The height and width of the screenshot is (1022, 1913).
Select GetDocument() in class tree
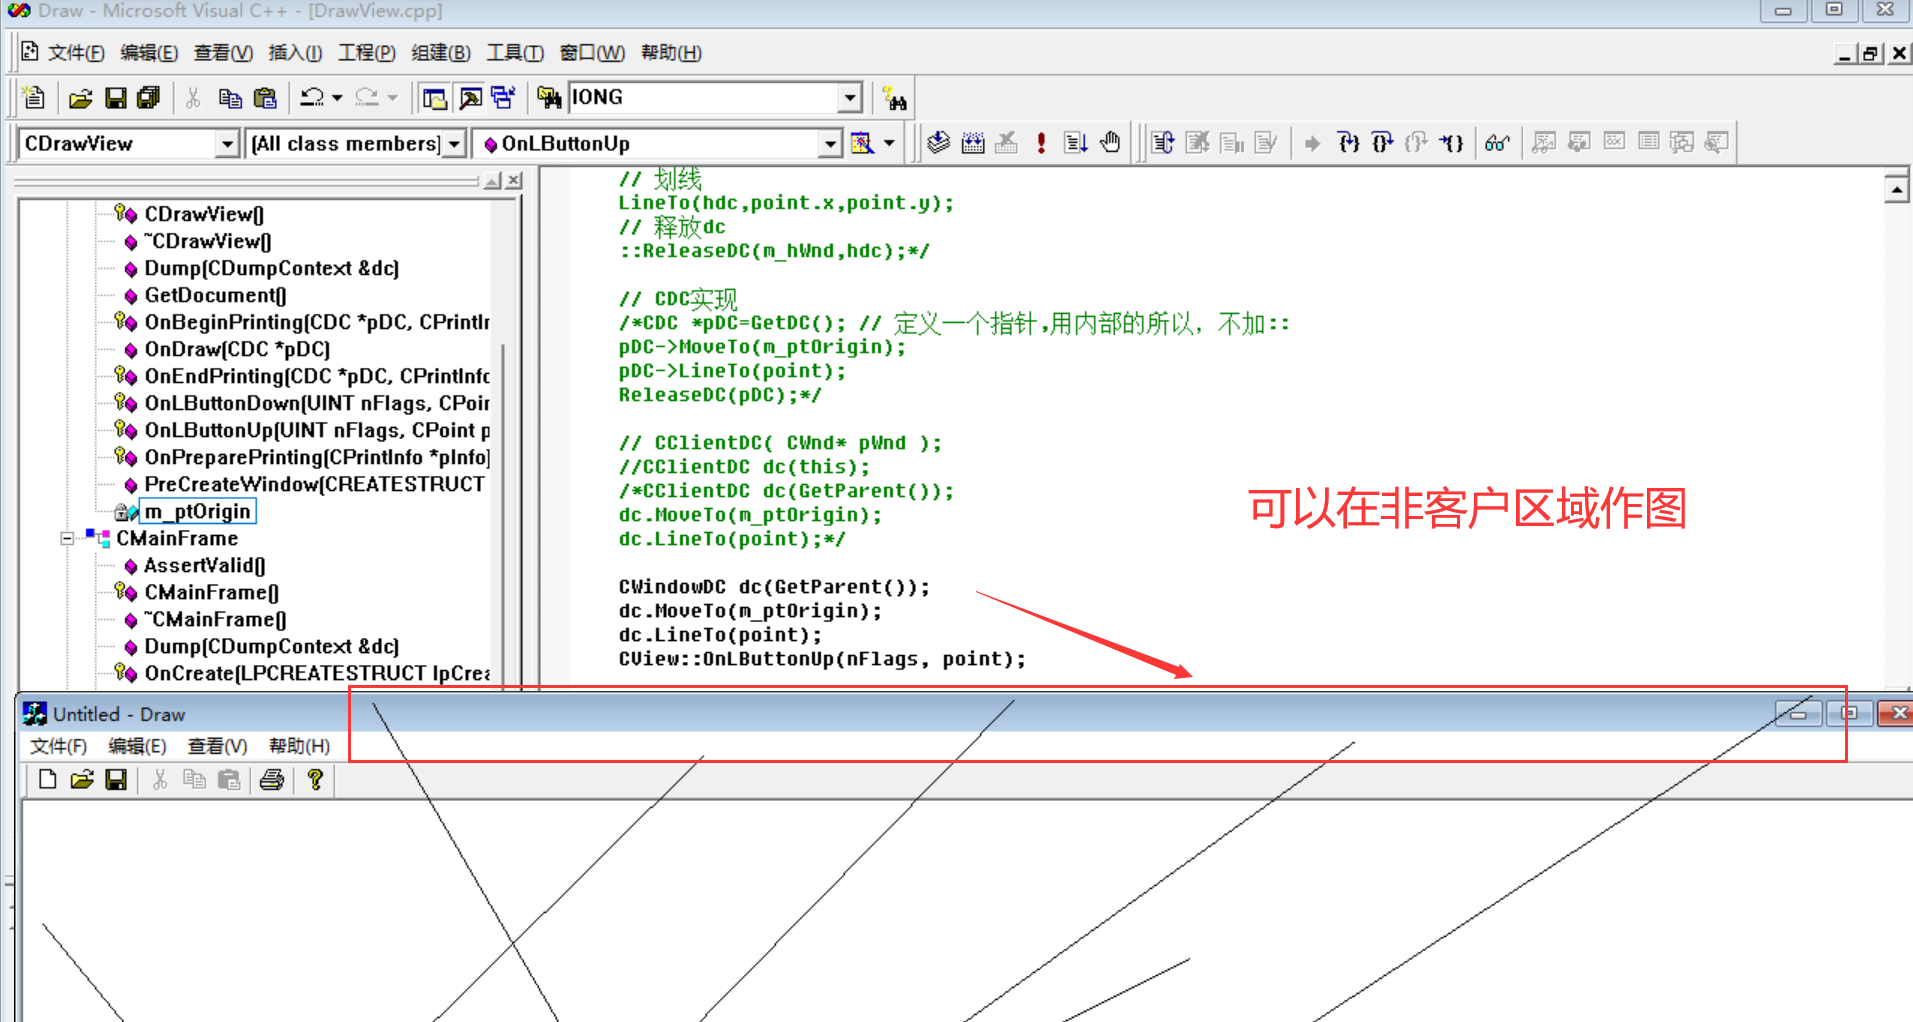[x=215, y=295]
